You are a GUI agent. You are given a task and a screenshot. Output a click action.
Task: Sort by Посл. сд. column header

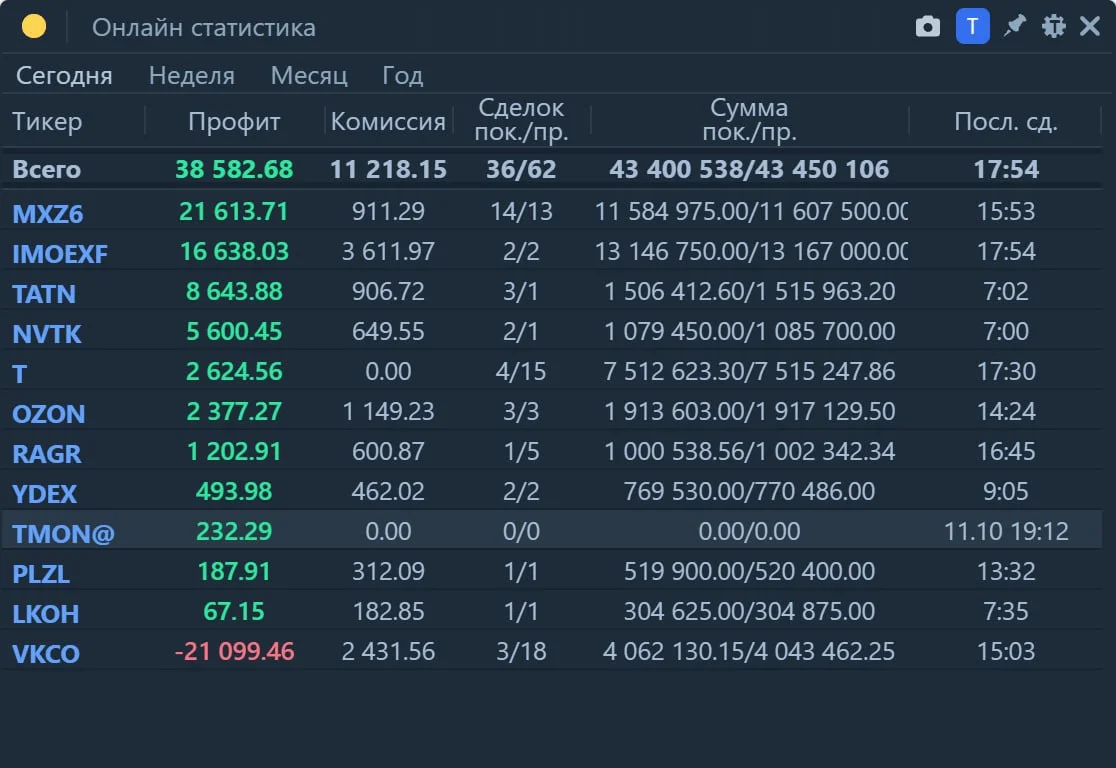click(1006, 121)
